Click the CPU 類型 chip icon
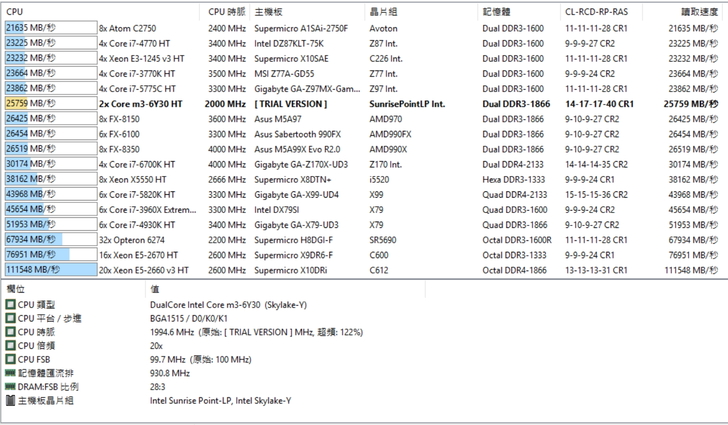 tap(10, 303)
